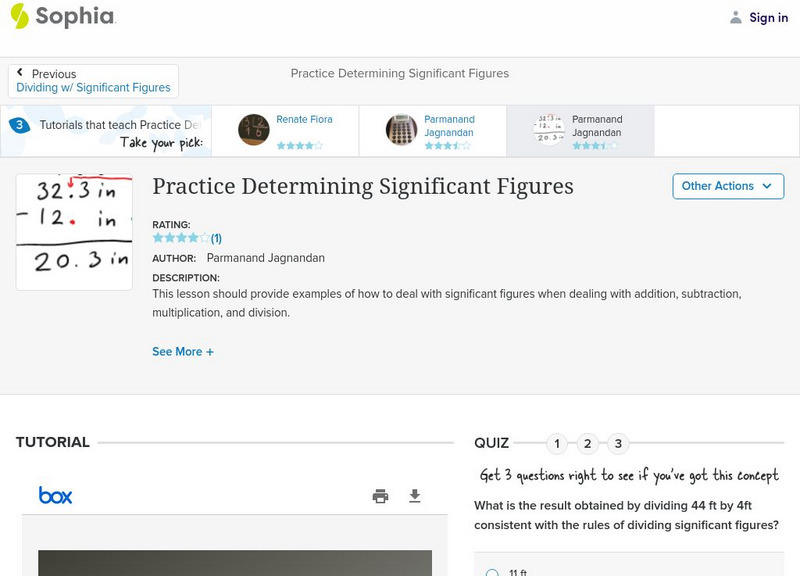Click the blue tutorials count badge showing 3
The image size is (800, 576).
[x=22, y=124]
